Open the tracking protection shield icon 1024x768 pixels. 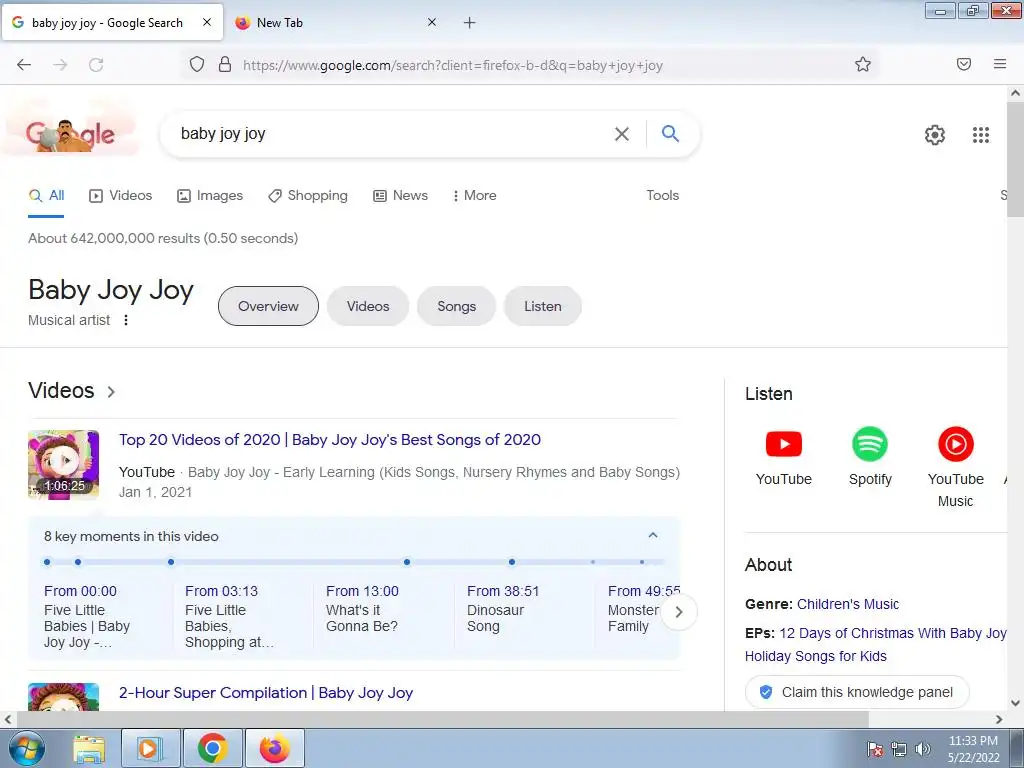click(x=197, y=64)
